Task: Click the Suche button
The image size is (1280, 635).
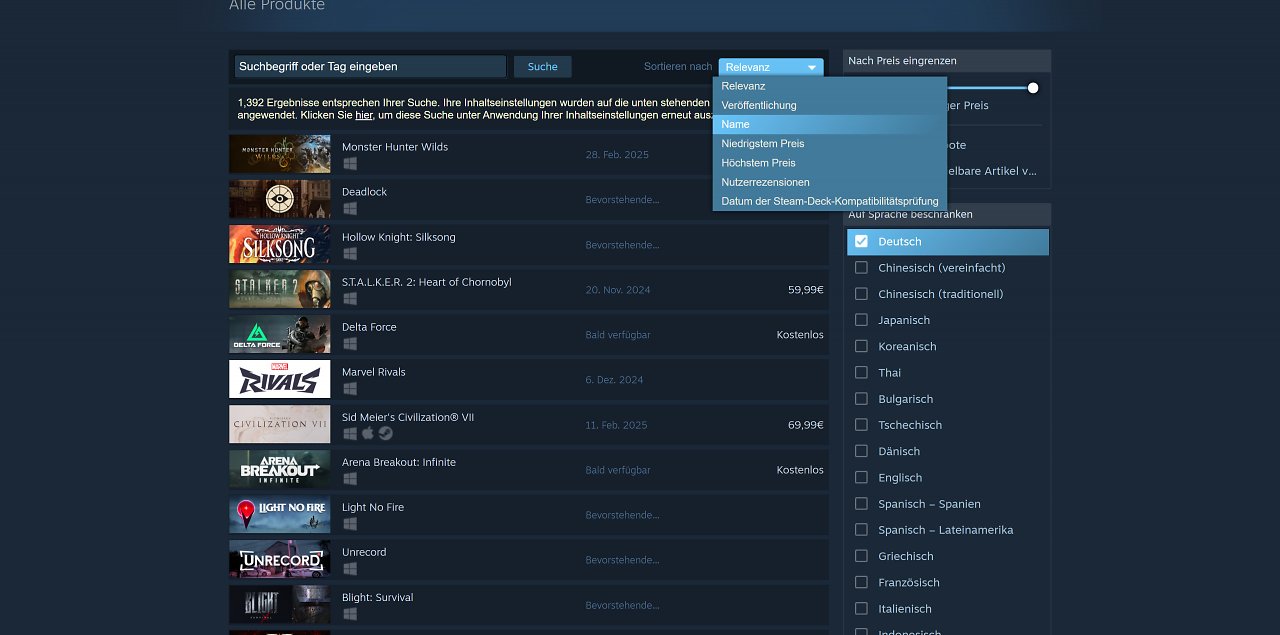Action: tap(543, 67)
